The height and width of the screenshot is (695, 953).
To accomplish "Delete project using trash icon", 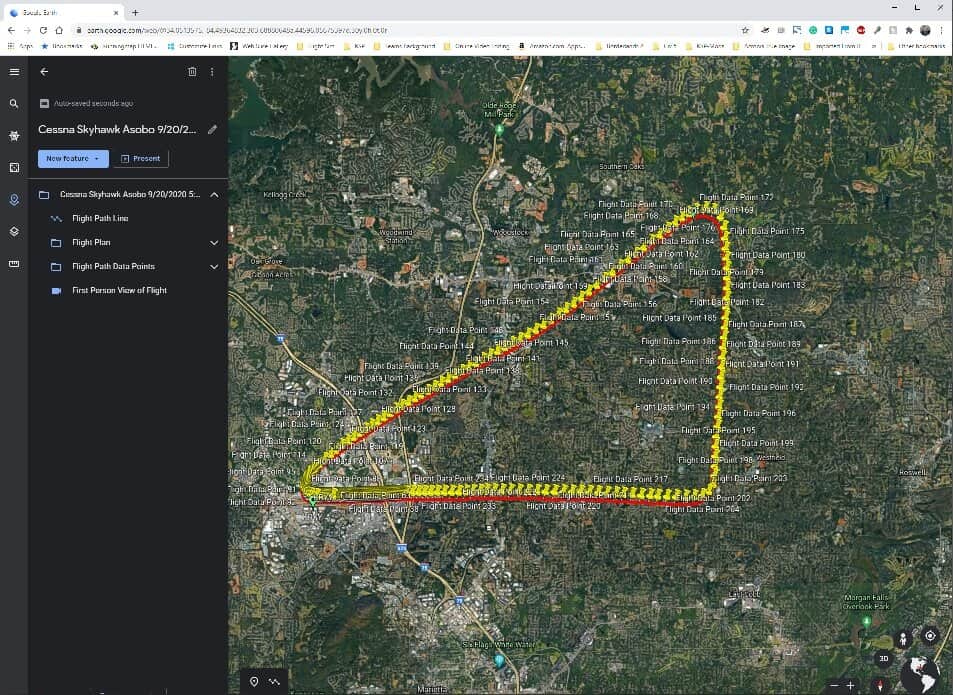I will 192,72.
